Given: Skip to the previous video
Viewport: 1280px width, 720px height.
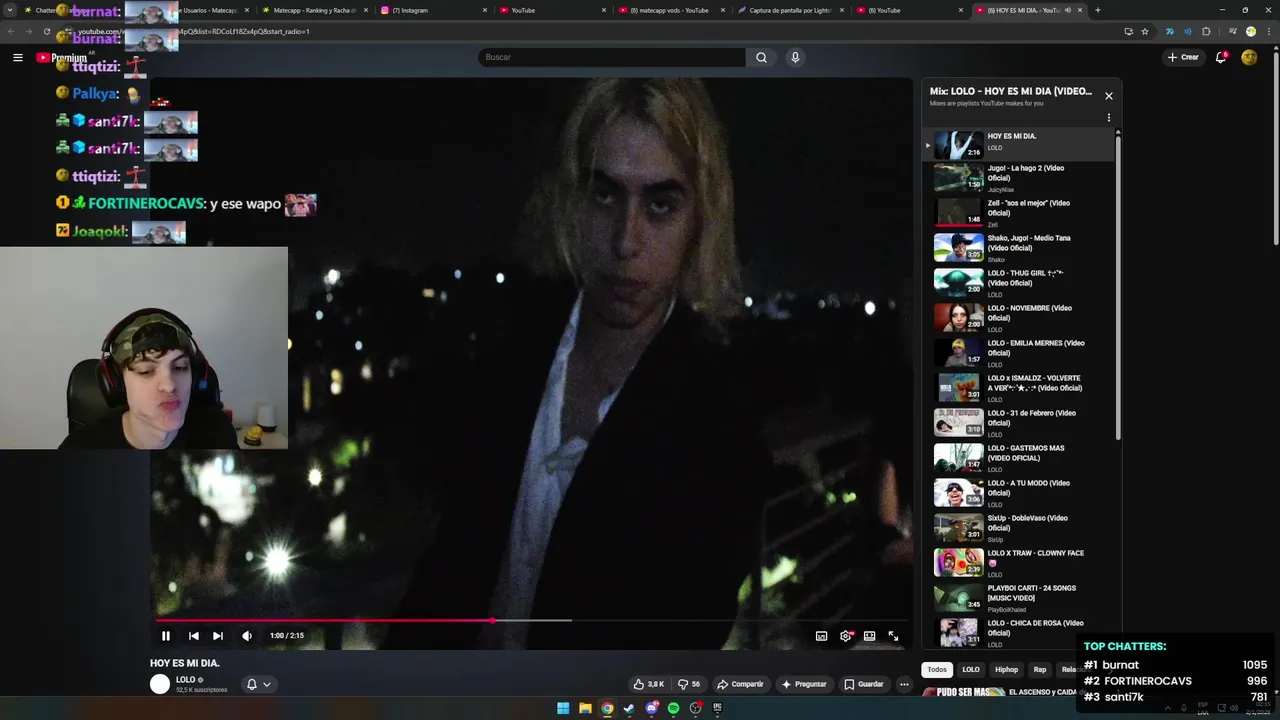Looking at the screenshot, I should click(193, 636).
